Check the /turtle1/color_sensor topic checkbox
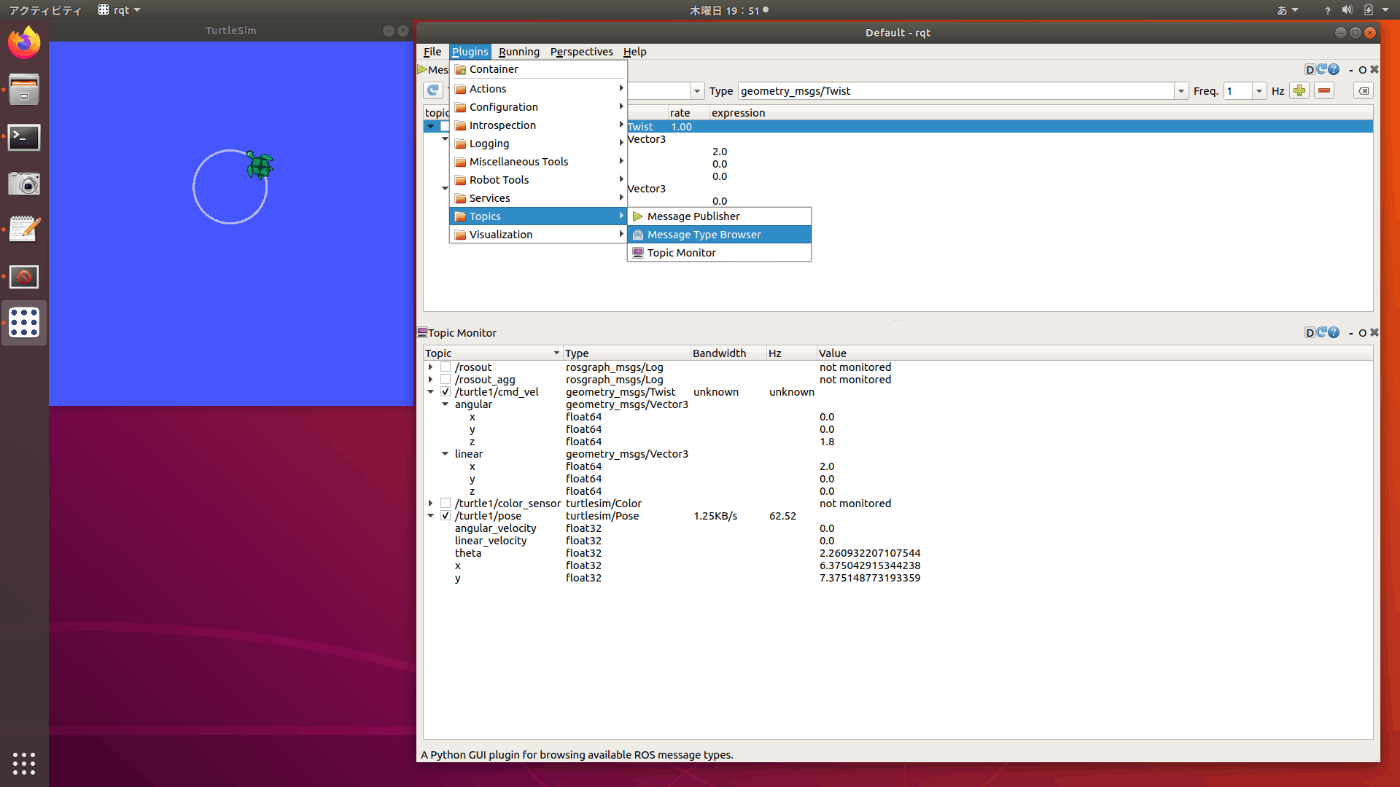Viewport: 1400px width, 787px height. (x=446, y=503)
